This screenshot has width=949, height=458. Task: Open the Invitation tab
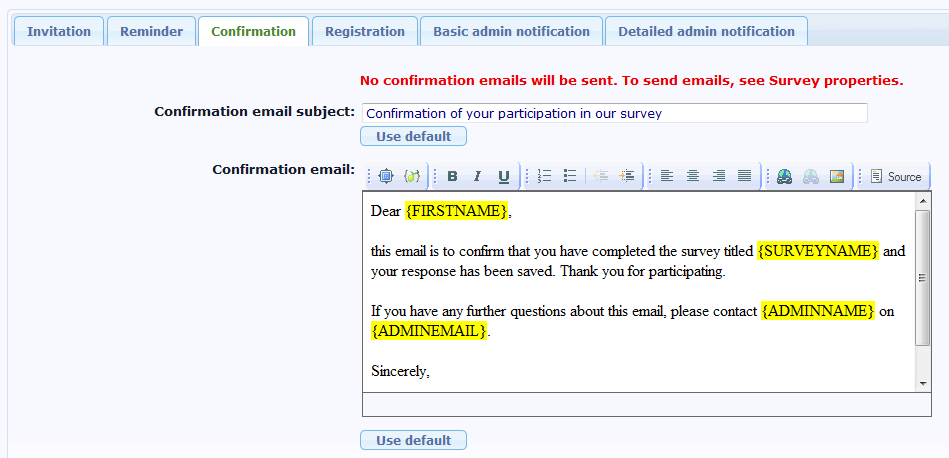[59, 31]
